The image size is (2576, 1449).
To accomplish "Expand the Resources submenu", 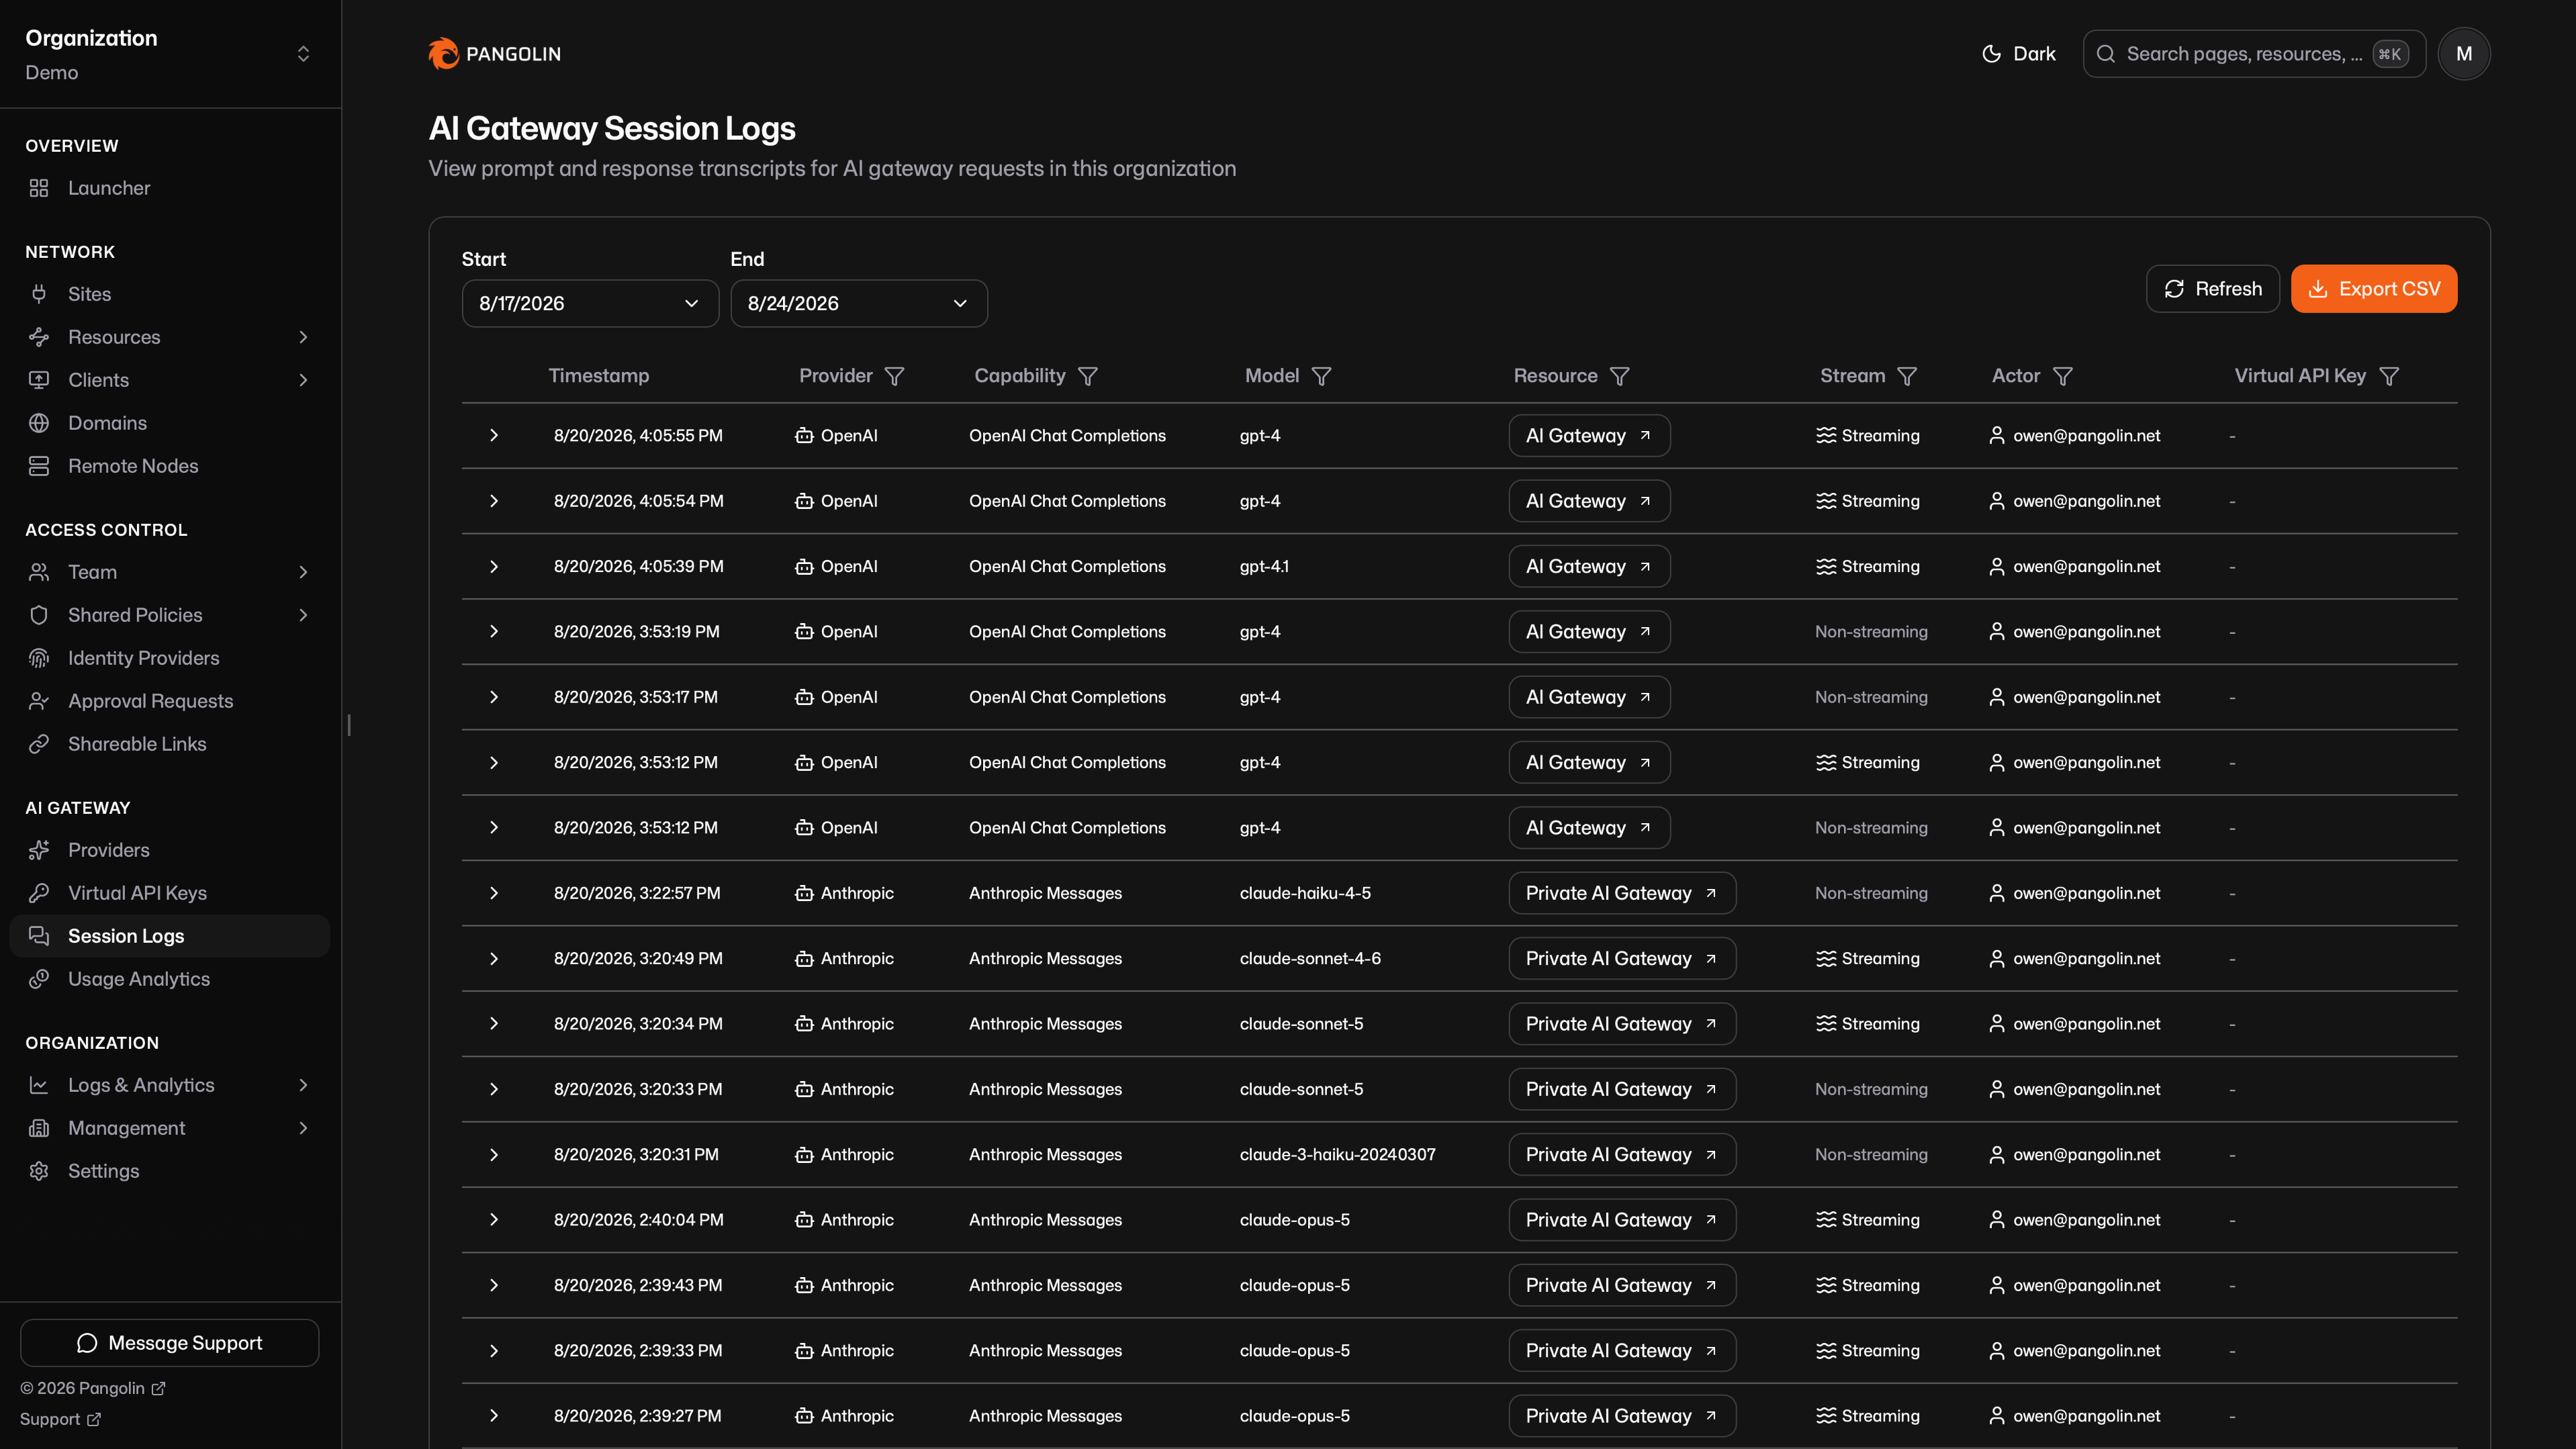I will [x=170, y=337].
